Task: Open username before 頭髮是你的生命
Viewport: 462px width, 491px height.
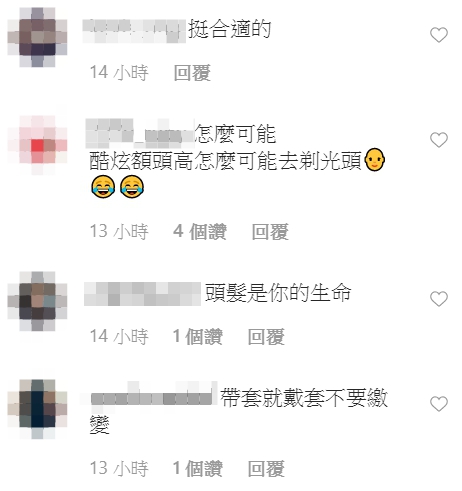Action: (x=142, y=294)
